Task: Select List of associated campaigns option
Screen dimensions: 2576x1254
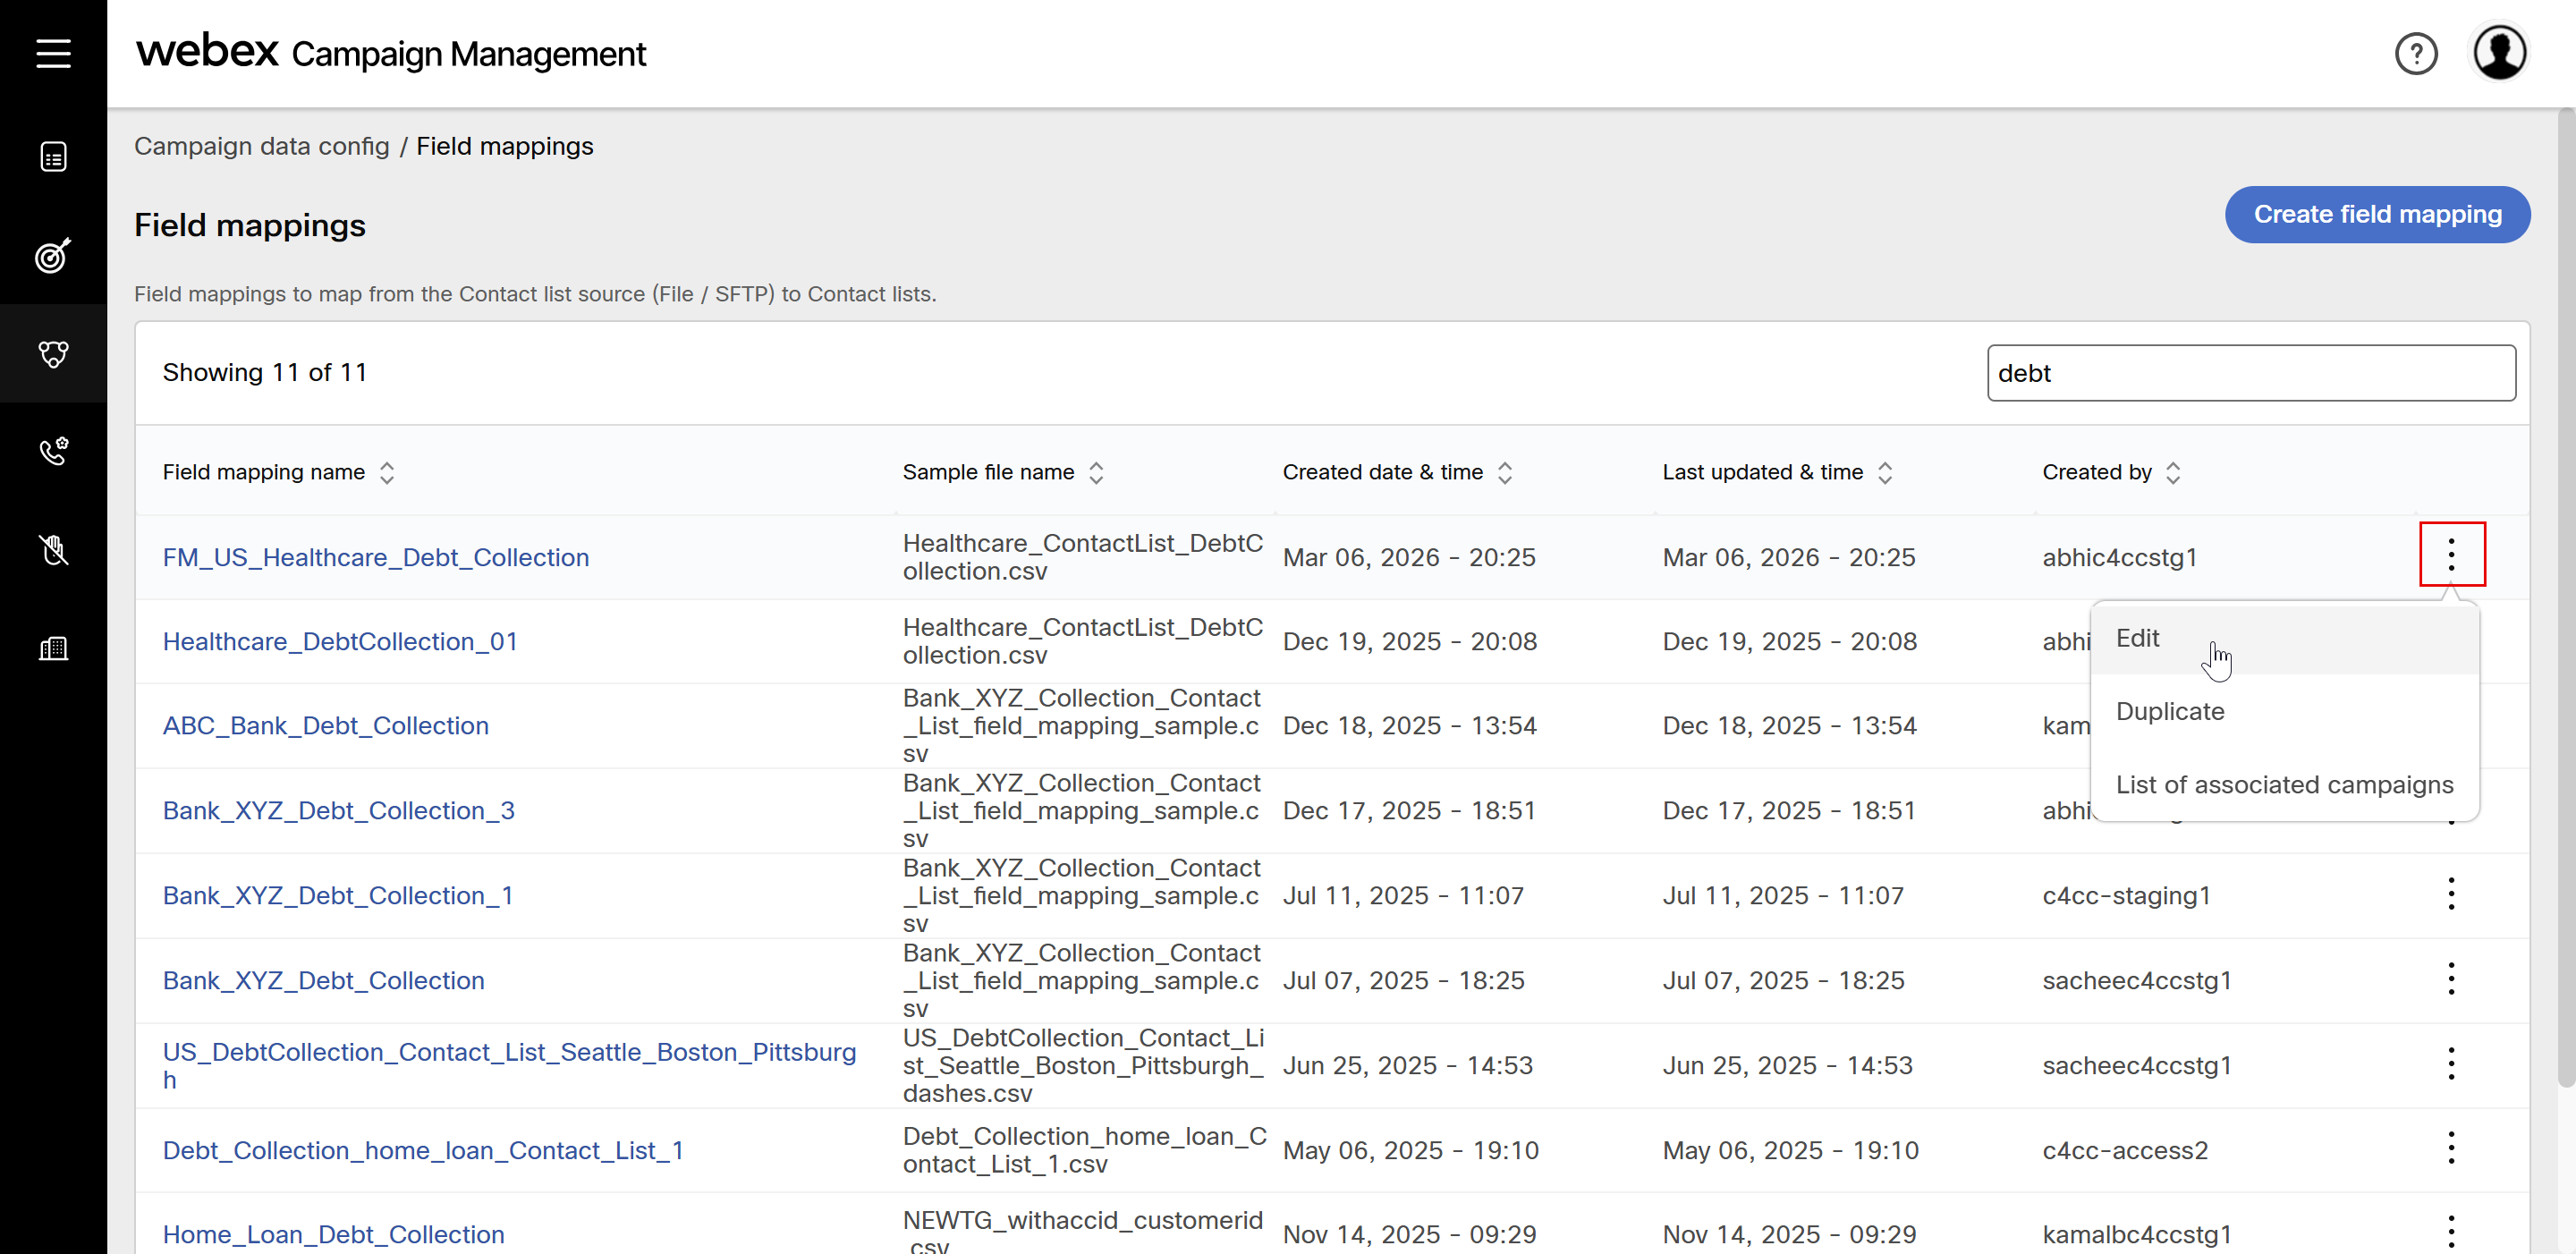Action: pos(2284,785)
